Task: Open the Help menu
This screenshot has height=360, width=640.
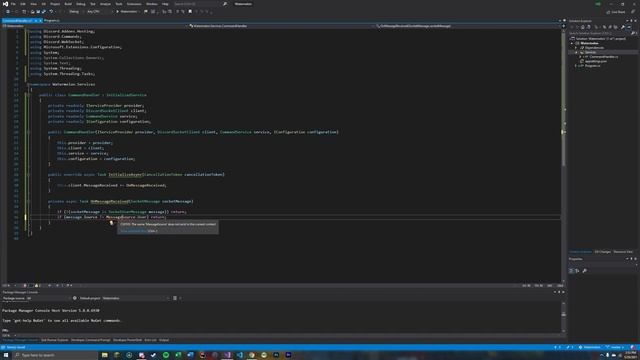Action: 165,4
